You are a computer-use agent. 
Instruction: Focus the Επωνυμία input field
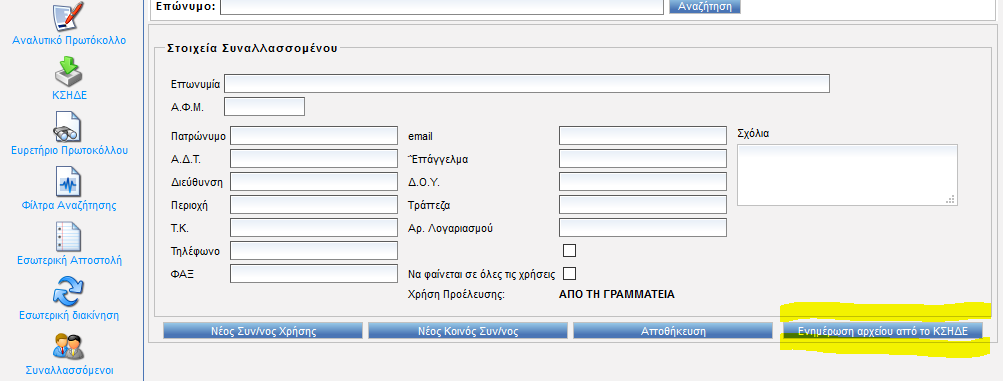coord(527,84)
